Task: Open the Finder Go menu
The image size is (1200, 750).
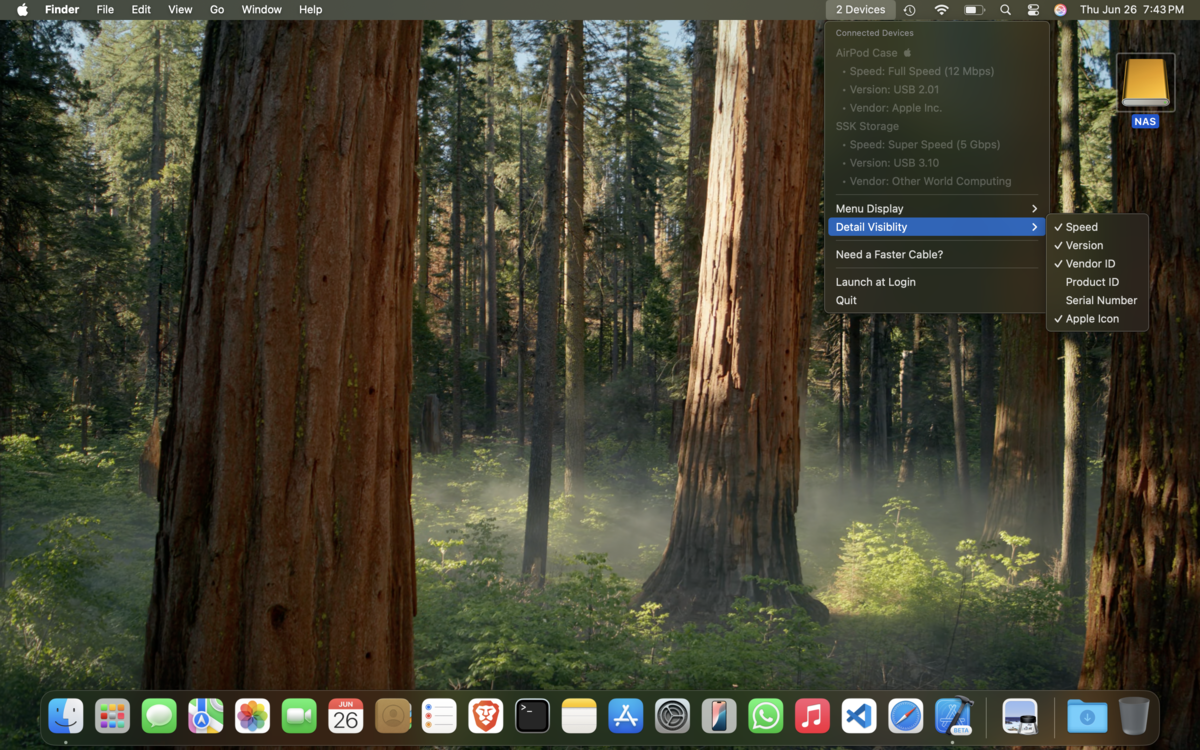Action: click(x=217, y=10)
